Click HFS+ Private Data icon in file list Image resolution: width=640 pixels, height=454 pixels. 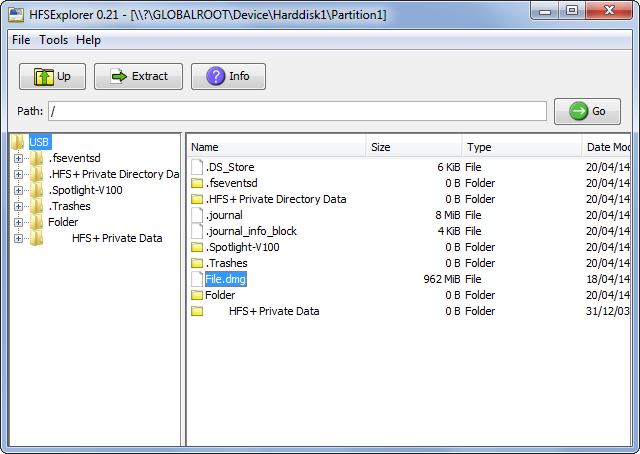point(197,311)
